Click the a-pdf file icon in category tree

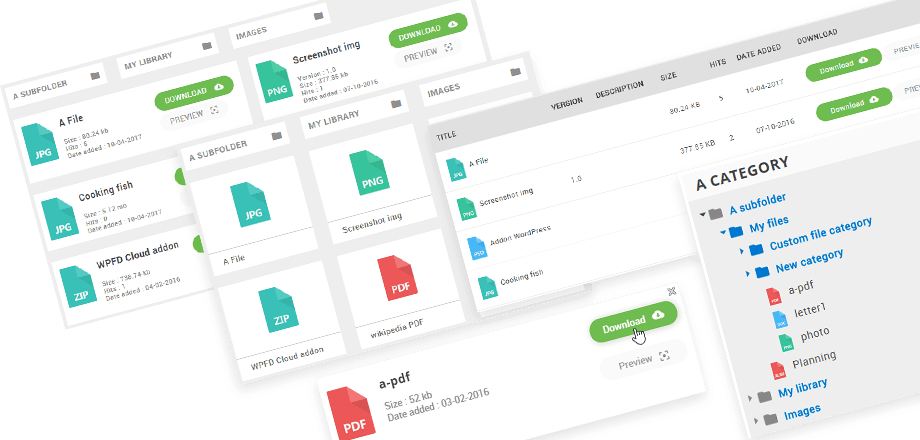774,297
